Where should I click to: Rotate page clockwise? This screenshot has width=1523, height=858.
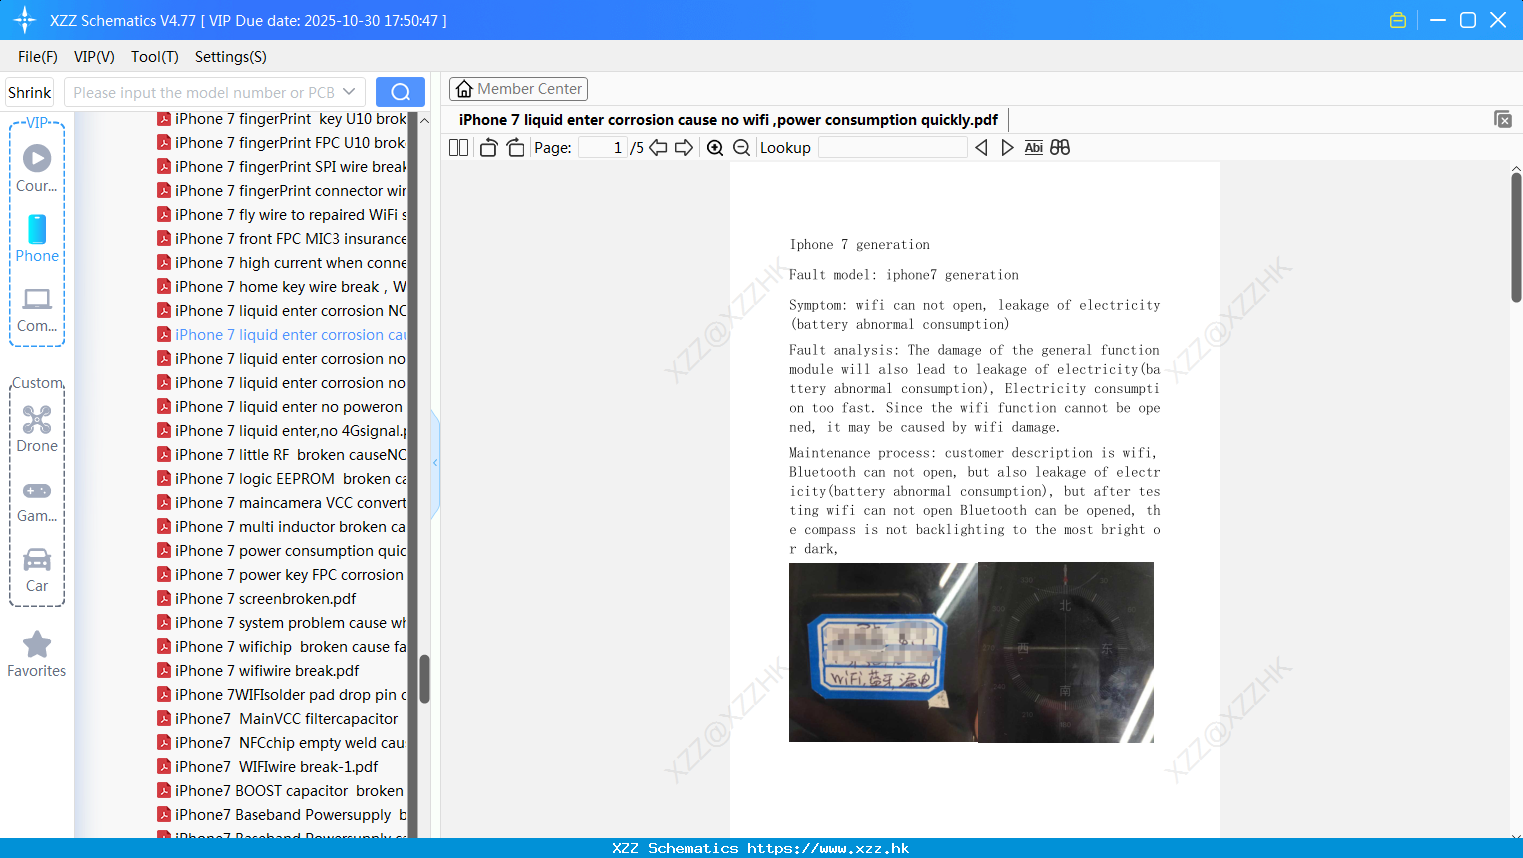click(x=515, y=148)
